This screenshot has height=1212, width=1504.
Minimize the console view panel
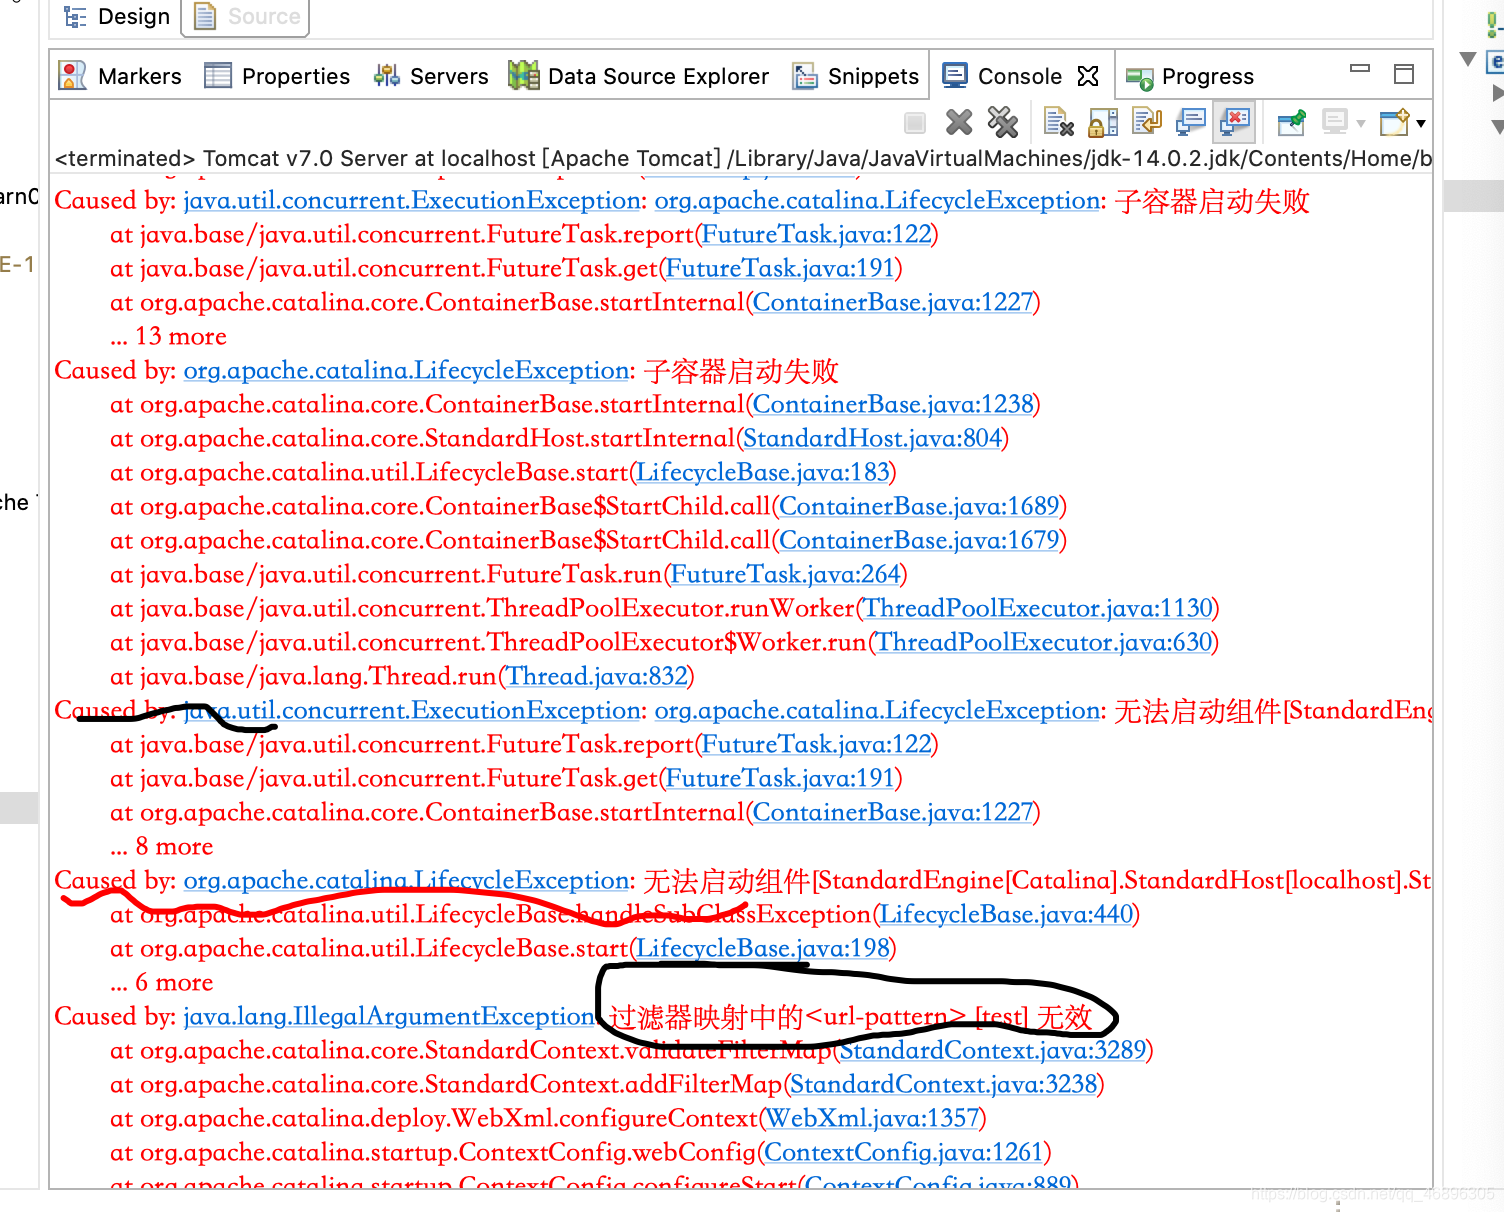click(x=1360, y=69)
